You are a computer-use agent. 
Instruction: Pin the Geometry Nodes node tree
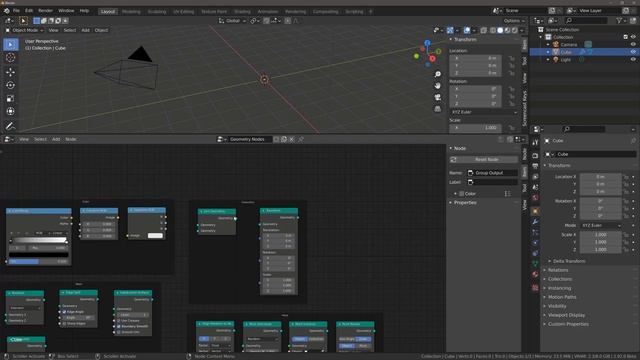[301, 139]
